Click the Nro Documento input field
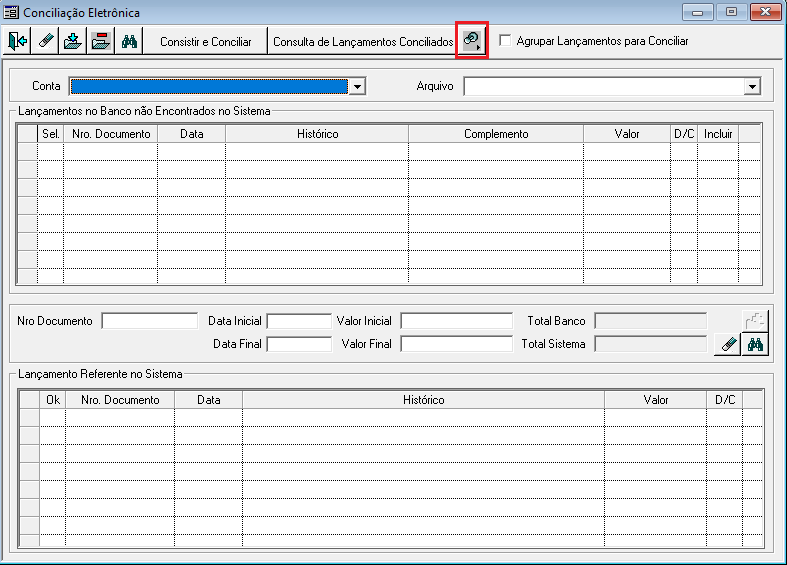The image size is (787, 565). [150, 321]
